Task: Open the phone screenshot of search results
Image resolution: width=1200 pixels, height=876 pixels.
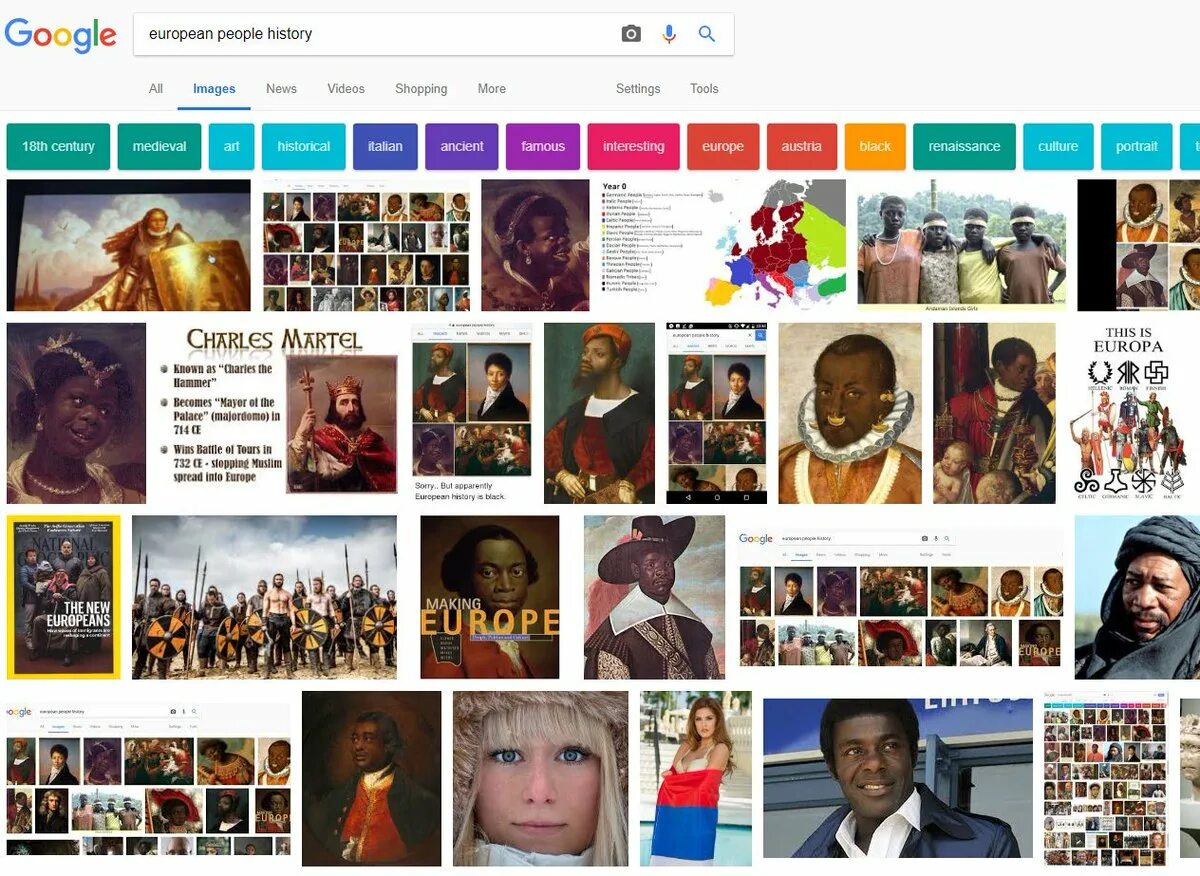Action: coord(717,413)
